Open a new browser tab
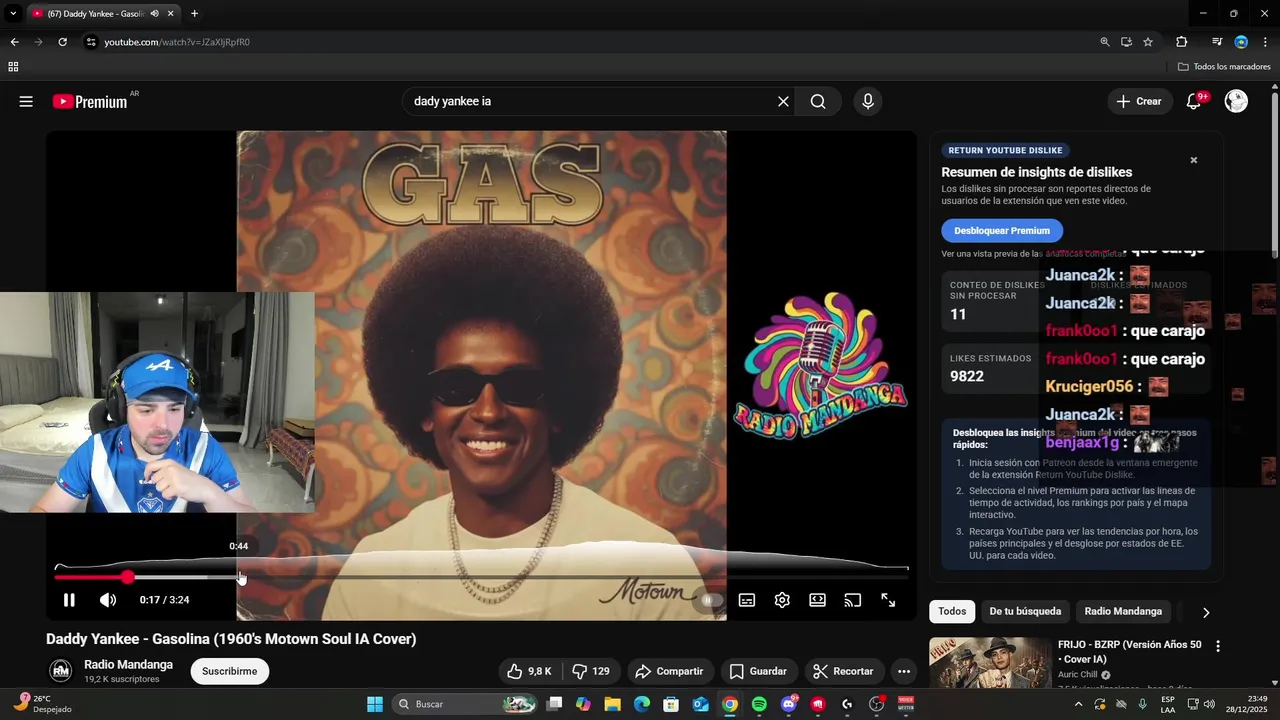Screen dimensions: 1280x720 coord(194,13)
